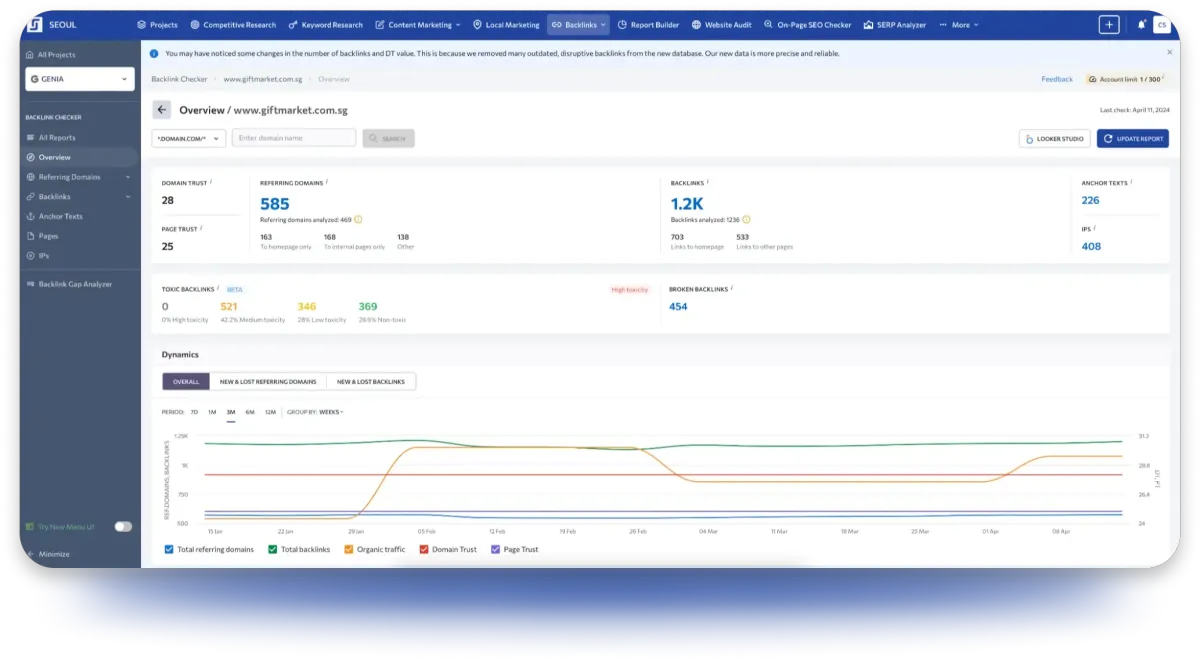Screen dimensions: 1200x662
Task: Change Group By Weeks dropdown
Action: 331,412
